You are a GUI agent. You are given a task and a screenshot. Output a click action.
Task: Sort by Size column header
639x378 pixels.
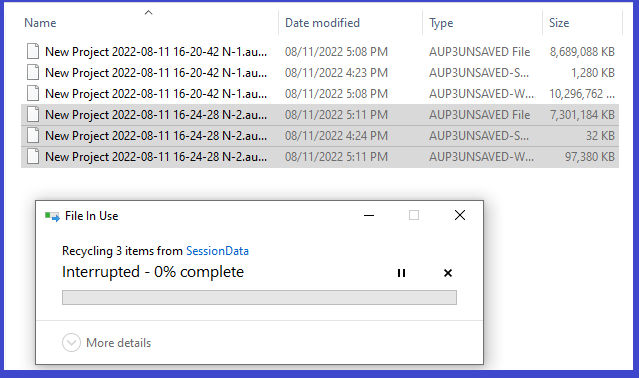[559, 23]
